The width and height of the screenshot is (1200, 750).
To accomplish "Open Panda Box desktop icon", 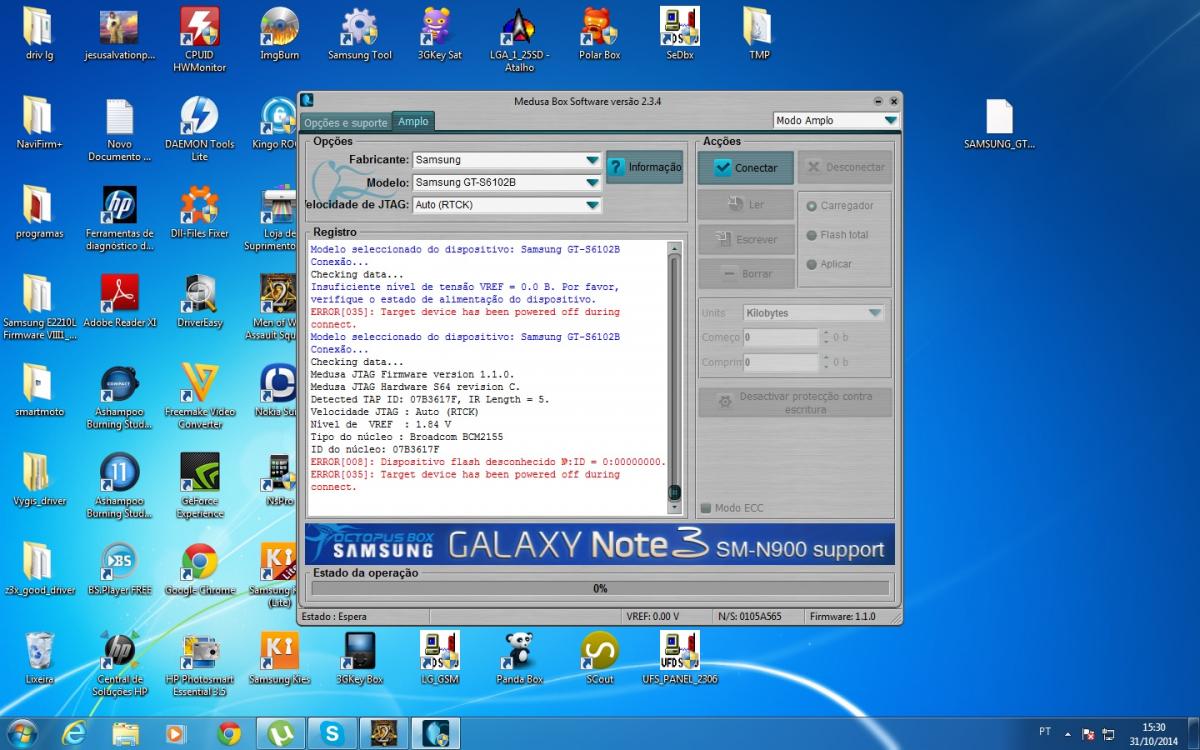I will click(x=519, y=659).
